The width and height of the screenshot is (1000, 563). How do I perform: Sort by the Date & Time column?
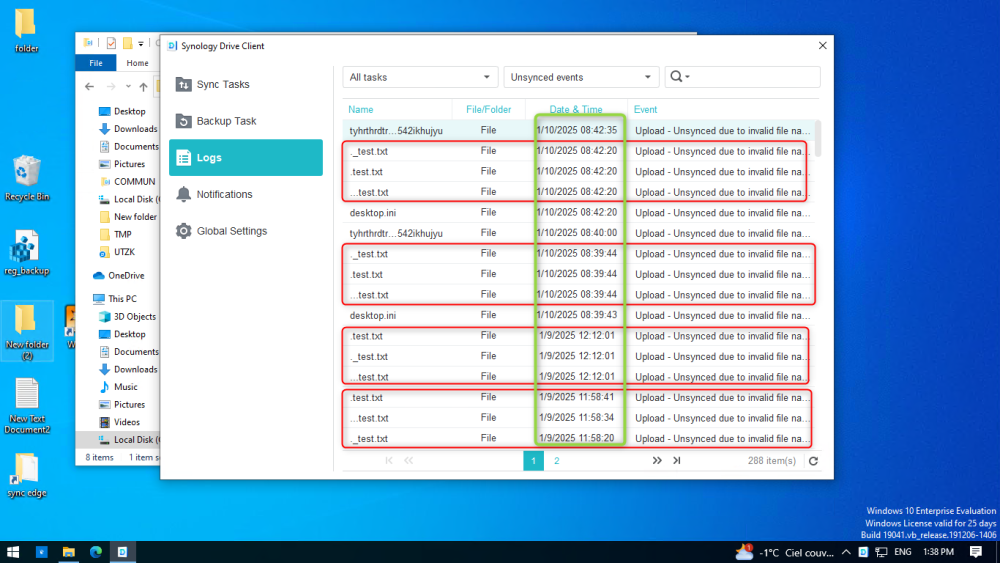(576, 109)
